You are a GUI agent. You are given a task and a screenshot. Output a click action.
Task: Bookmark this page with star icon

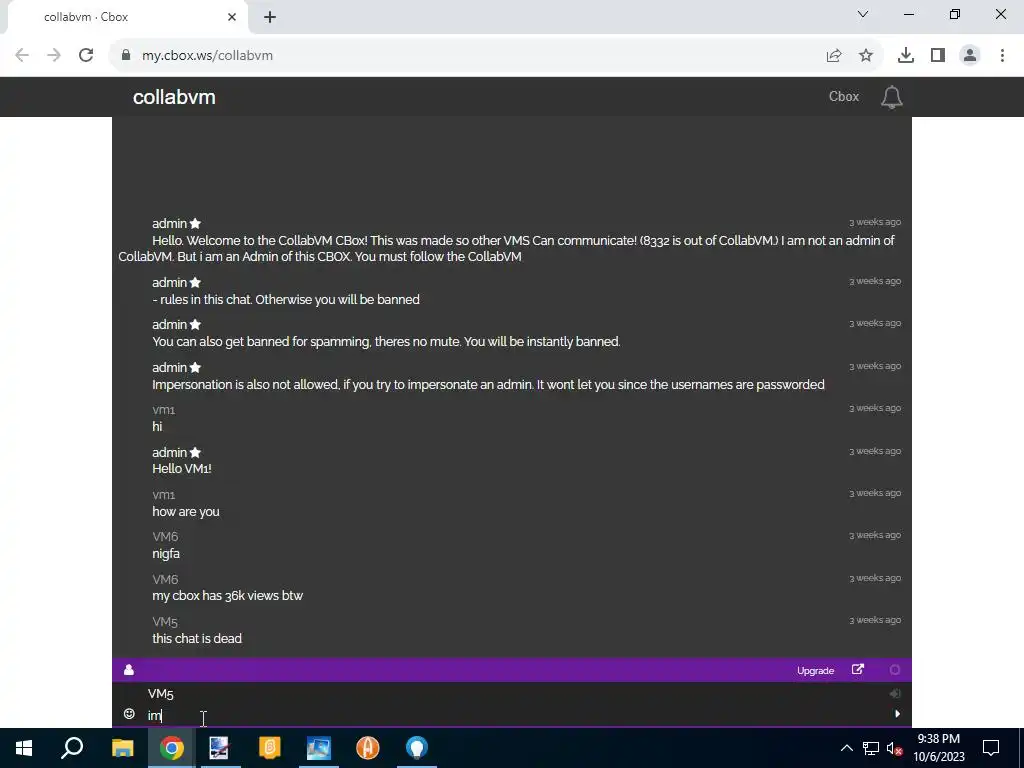click(865, 56)
